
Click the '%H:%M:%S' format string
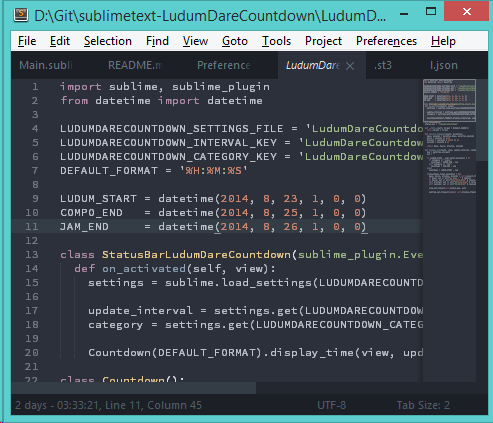[213, 171]
